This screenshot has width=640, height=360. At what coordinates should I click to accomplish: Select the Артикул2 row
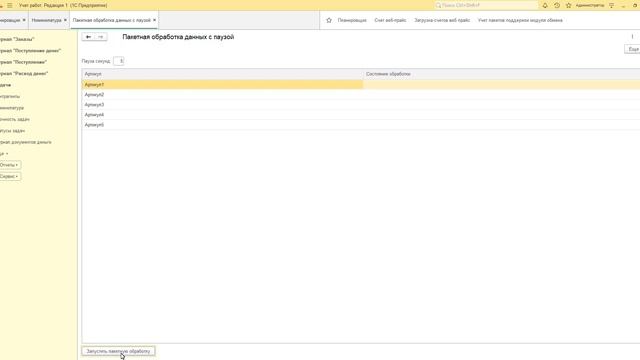click(x=361, y=95)
